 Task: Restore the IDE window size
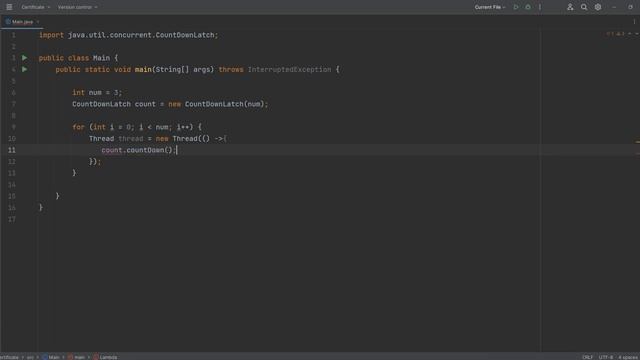click(x=630, y=7)
